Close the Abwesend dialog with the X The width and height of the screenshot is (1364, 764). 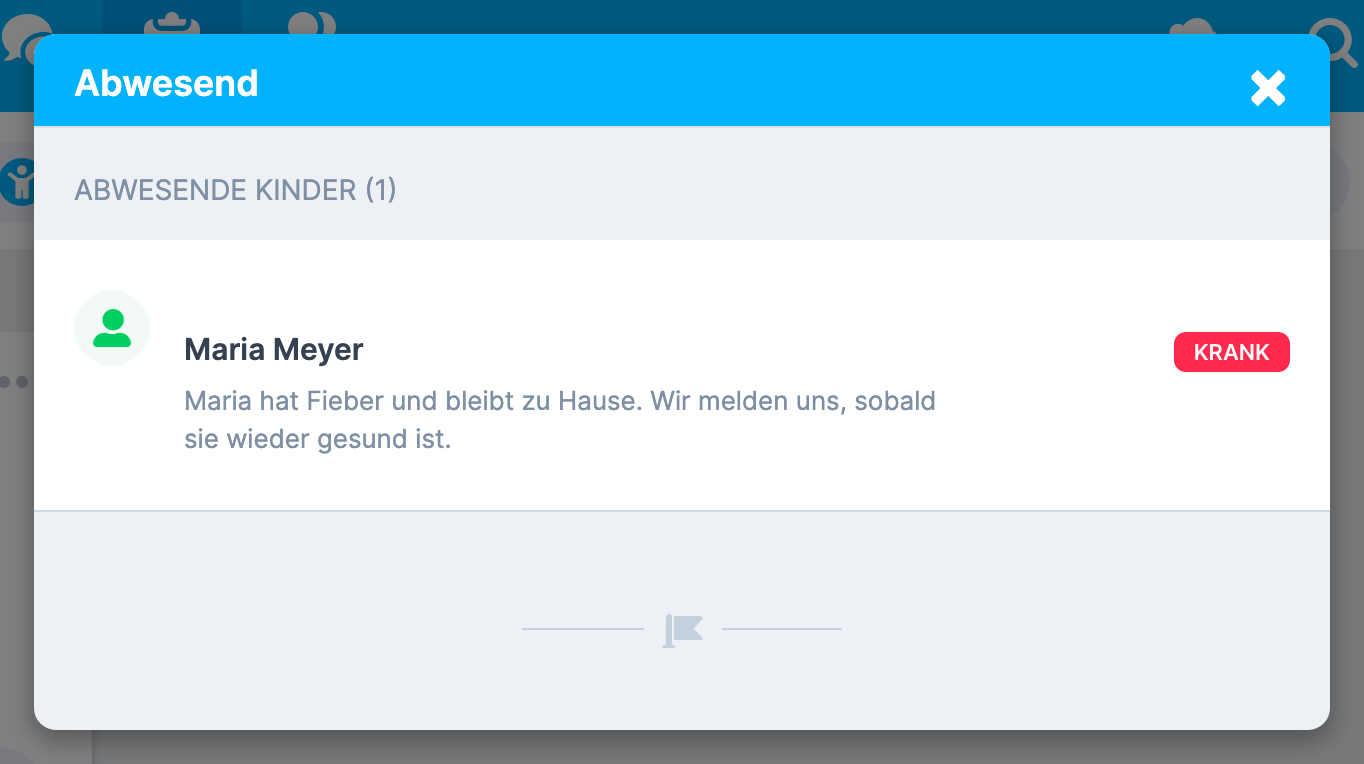(x=1268, y=88)
